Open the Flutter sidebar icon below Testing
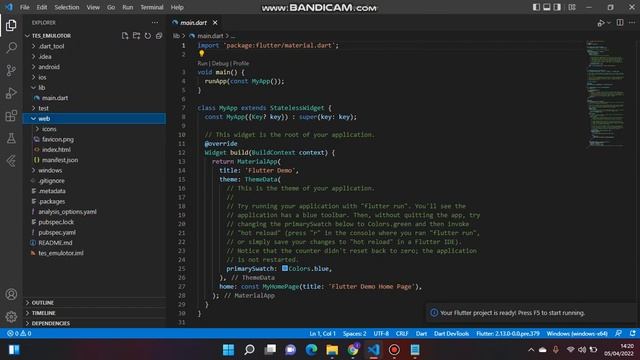This screenshot has width=640, height=360. pos(11,161)
